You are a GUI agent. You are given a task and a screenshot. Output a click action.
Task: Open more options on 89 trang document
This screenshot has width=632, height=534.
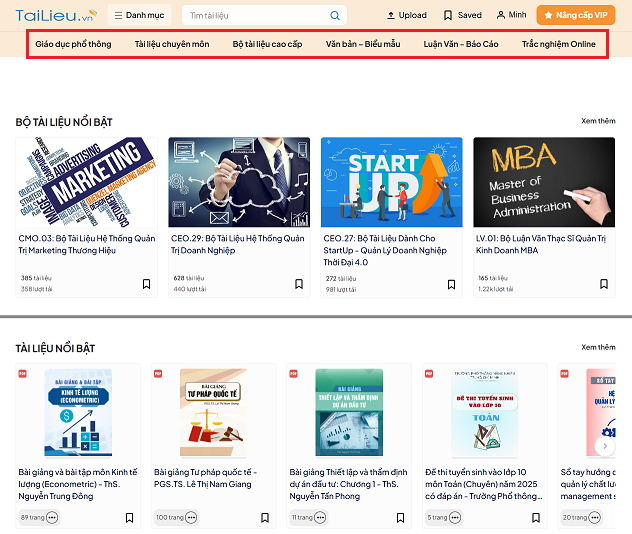pos(52,517)
